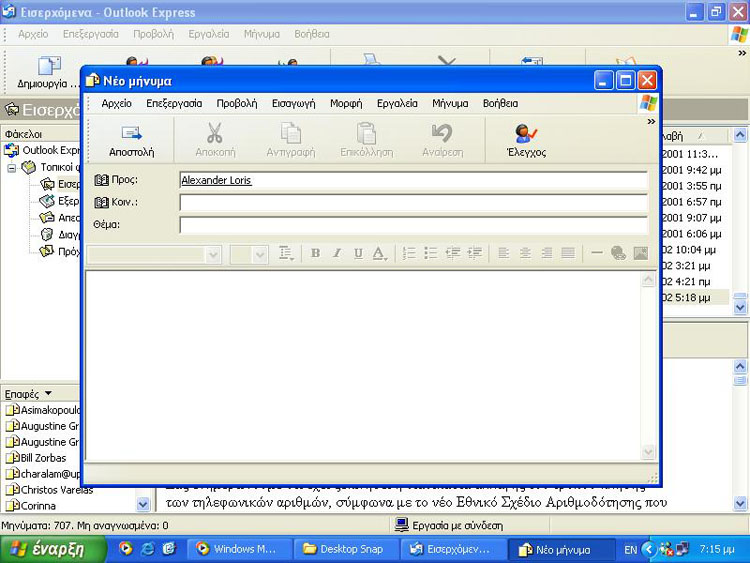
Task: Toggle underline formatting button
Action: 358,253
